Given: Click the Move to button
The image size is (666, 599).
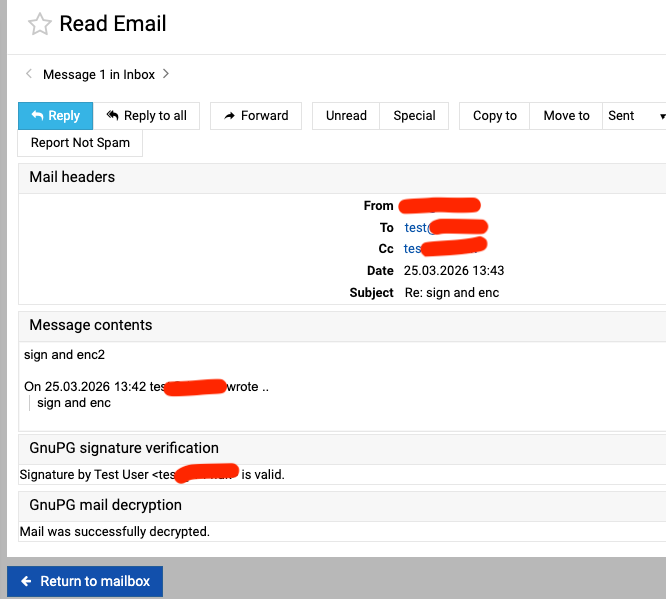Looking at the screenshot, I should [566, 116].
